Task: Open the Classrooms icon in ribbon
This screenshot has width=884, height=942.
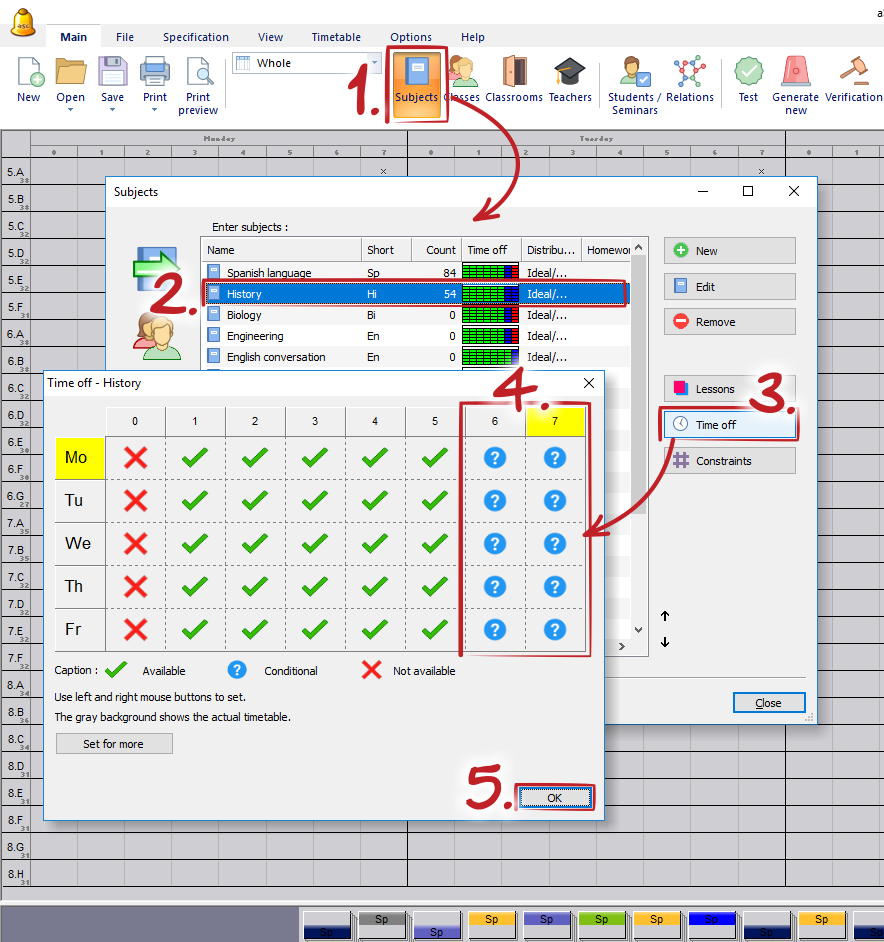Action: click(513, 74)
